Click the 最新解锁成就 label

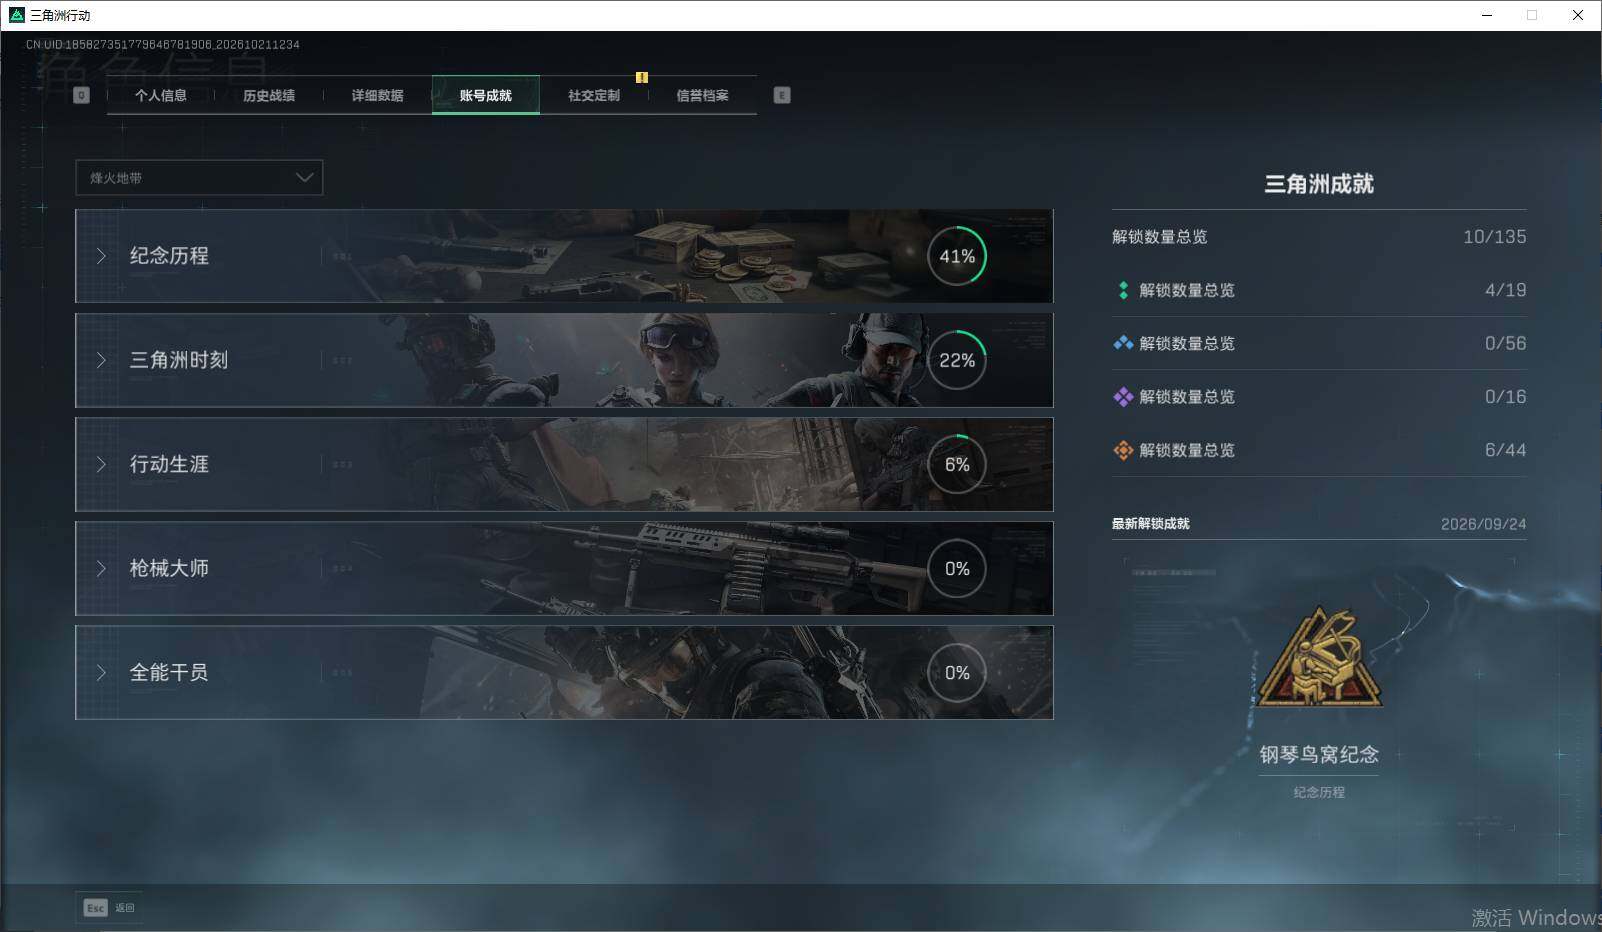(x=1151, y=524)
